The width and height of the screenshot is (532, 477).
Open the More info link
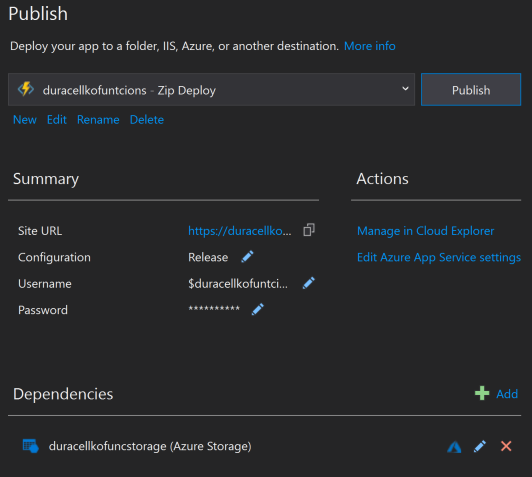[x=369, y=46]
